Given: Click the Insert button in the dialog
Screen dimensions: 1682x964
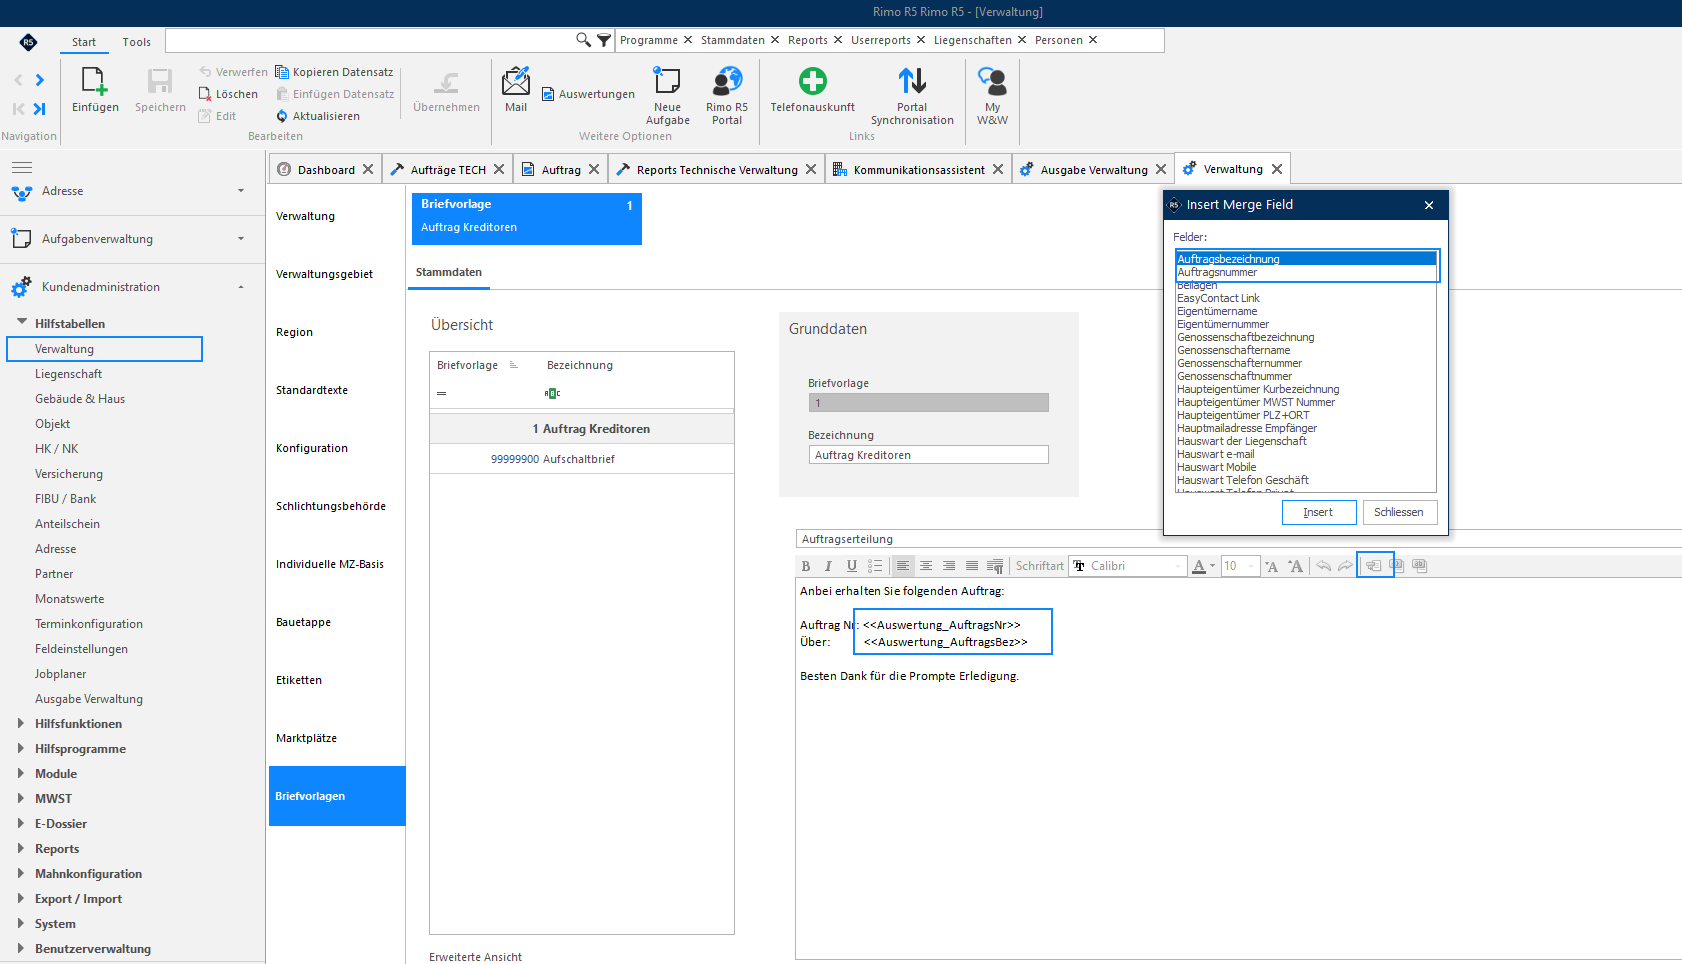Looking at the screenshot, I should pos(1318,512).
